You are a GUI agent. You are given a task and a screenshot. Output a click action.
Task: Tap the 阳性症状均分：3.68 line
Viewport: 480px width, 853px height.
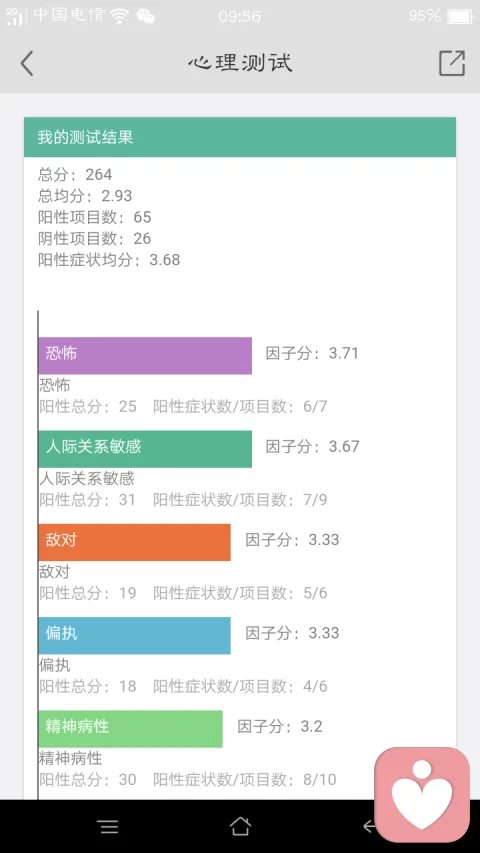109,260
